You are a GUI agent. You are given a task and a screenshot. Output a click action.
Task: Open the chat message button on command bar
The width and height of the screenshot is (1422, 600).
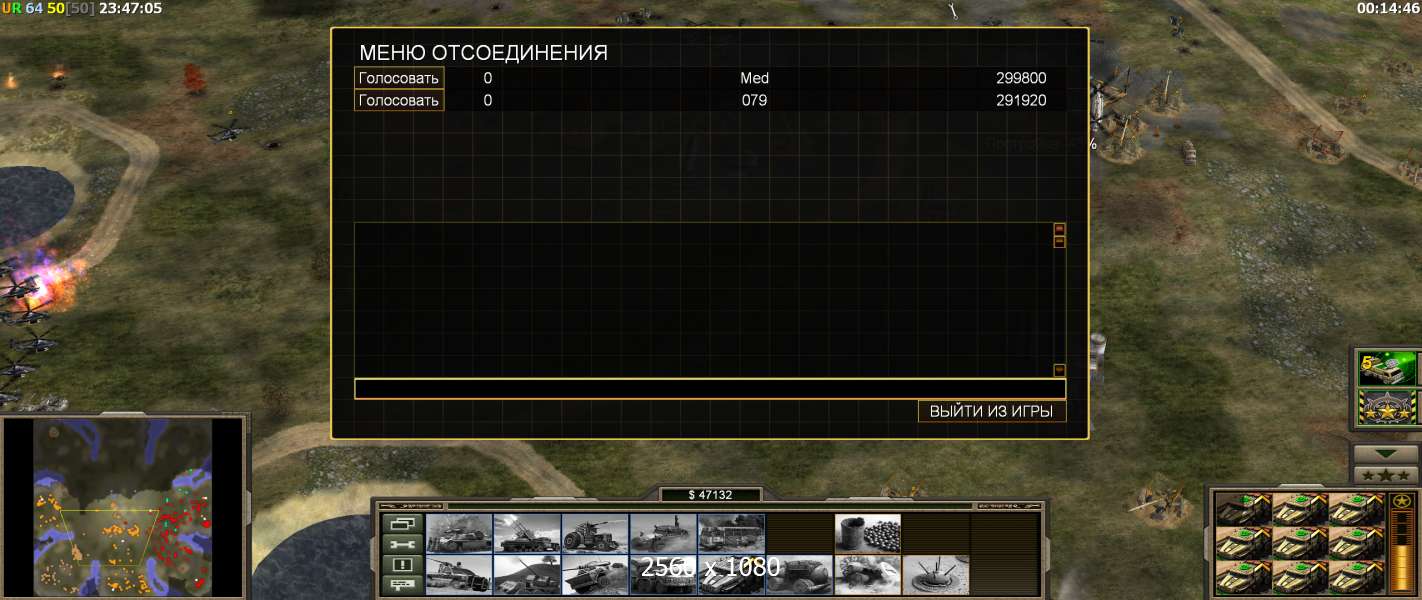tap(402, 586)
